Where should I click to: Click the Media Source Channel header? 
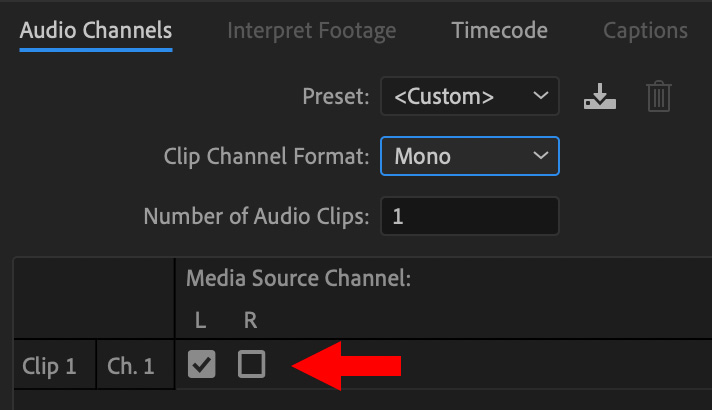298,278
